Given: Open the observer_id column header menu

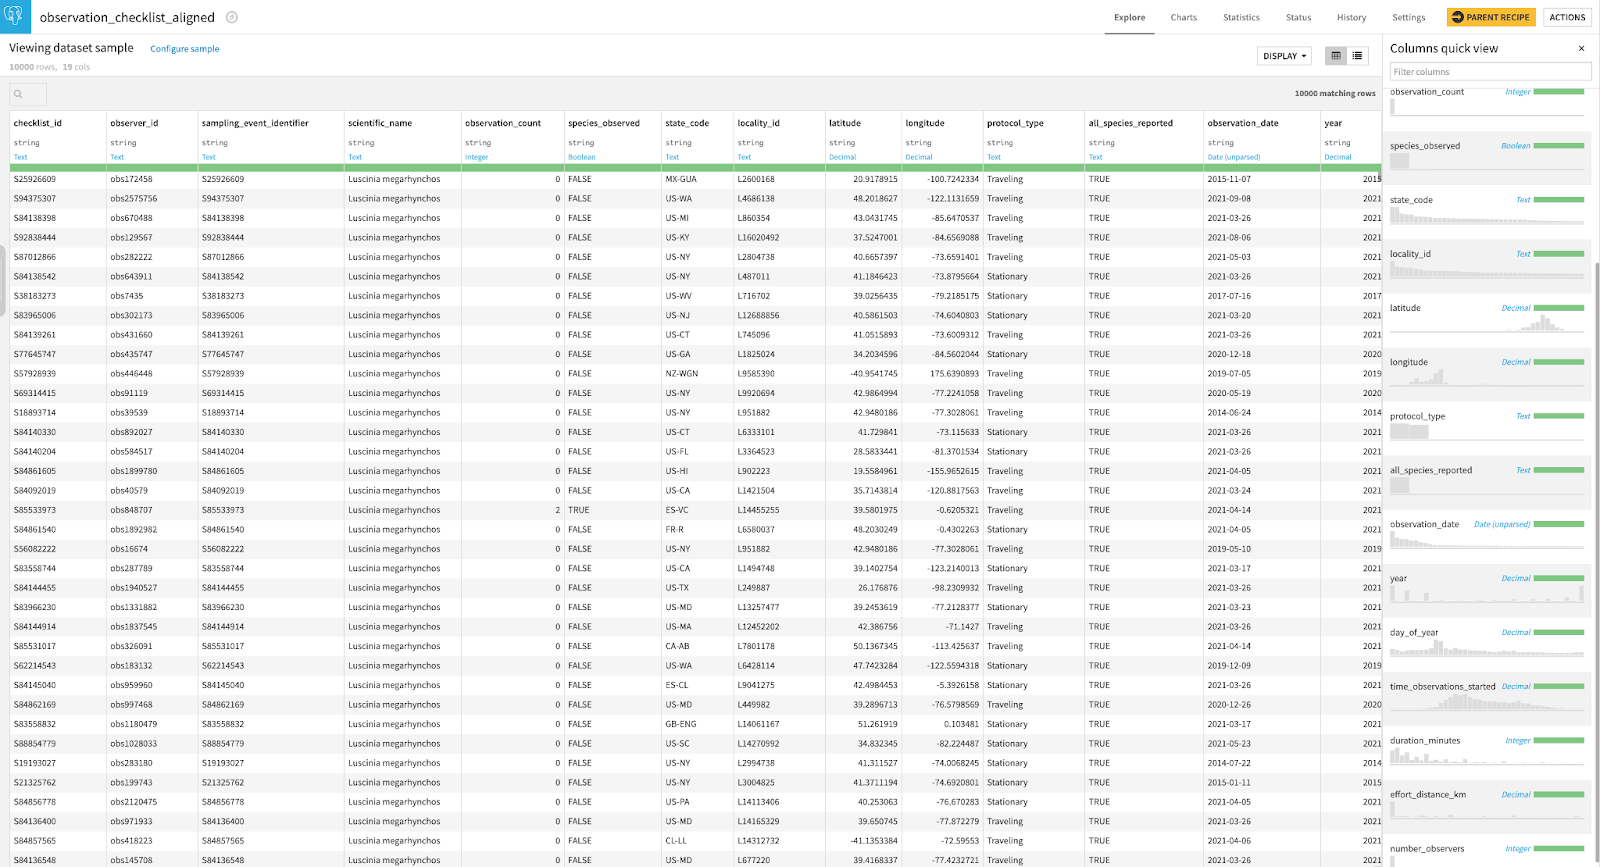Looking at the screenshot, I should (134, 123).
